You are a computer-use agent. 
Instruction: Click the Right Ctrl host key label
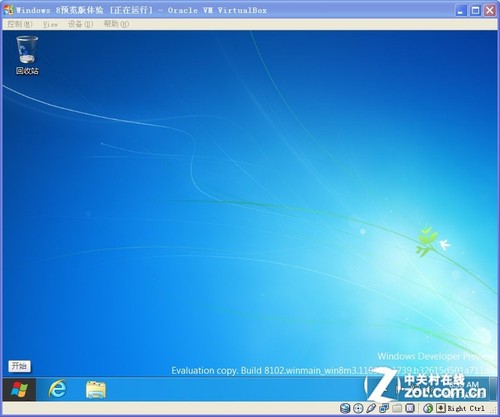(466, 408)
